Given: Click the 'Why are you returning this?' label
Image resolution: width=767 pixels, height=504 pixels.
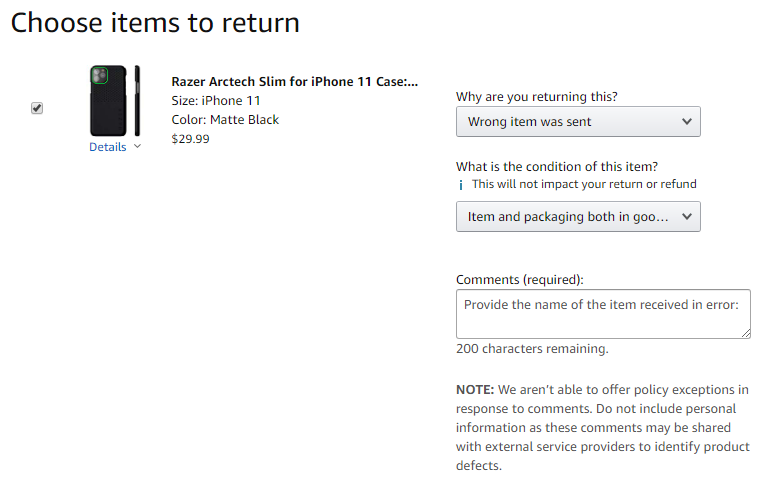Looking at the screenshot, I should [537, 97].
